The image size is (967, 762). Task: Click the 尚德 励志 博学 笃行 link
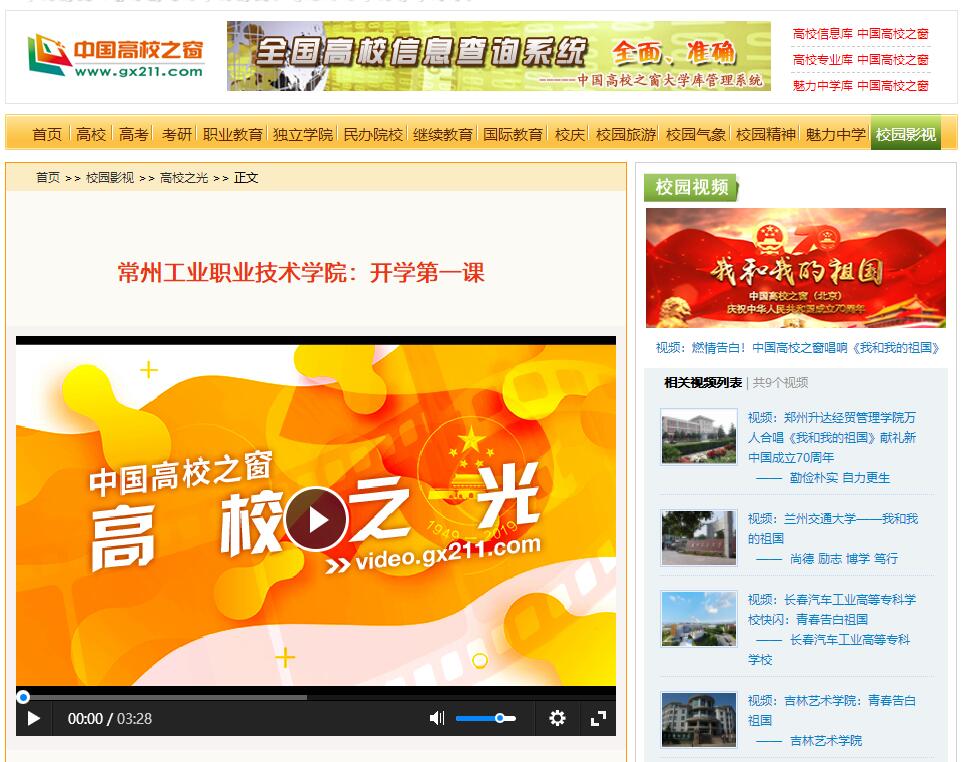(844, 559)
